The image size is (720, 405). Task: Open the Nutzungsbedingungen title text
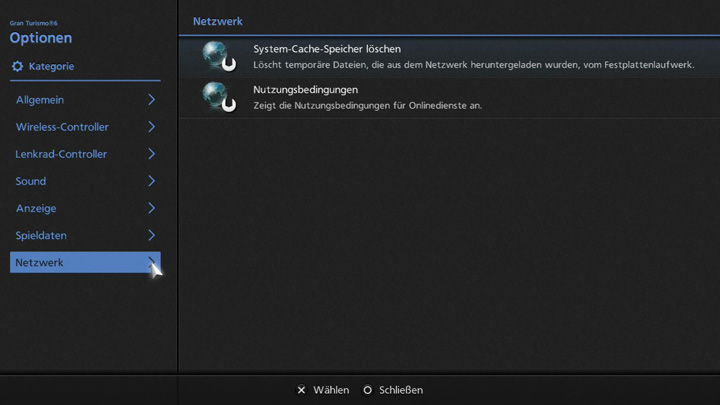coord(305,90)
